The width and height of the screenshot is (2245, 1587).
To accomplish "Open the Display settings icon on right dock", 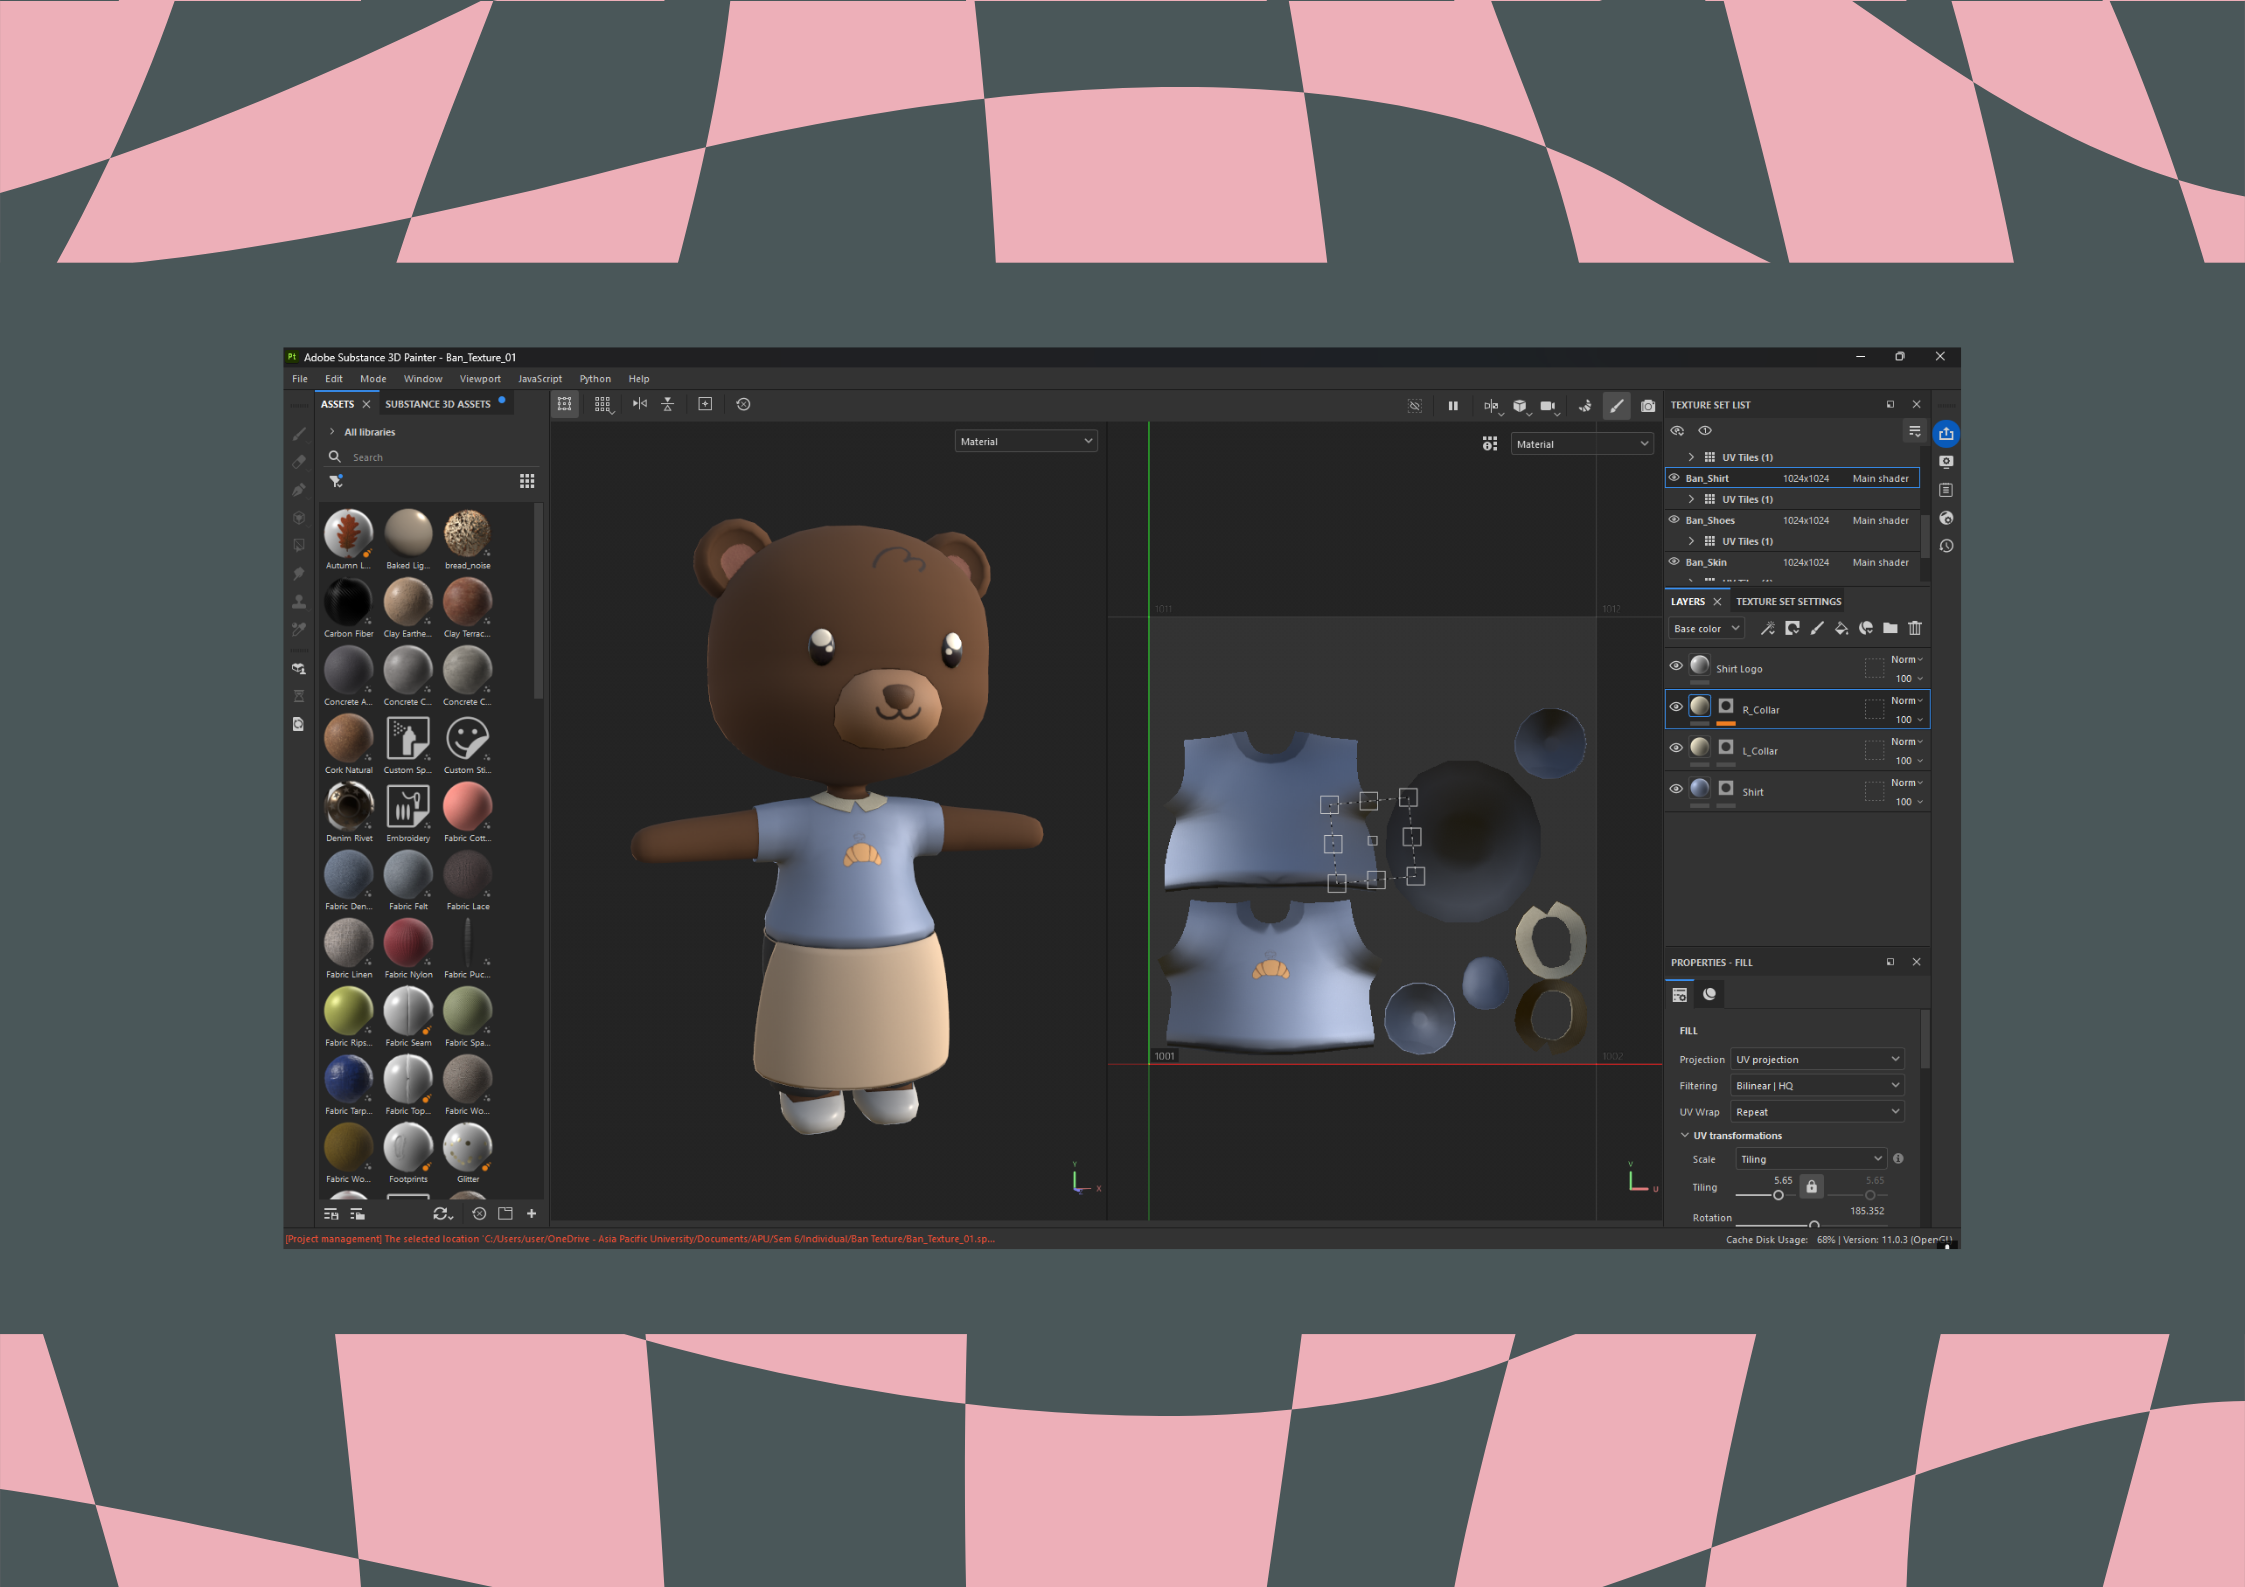I will point(1946,462).
